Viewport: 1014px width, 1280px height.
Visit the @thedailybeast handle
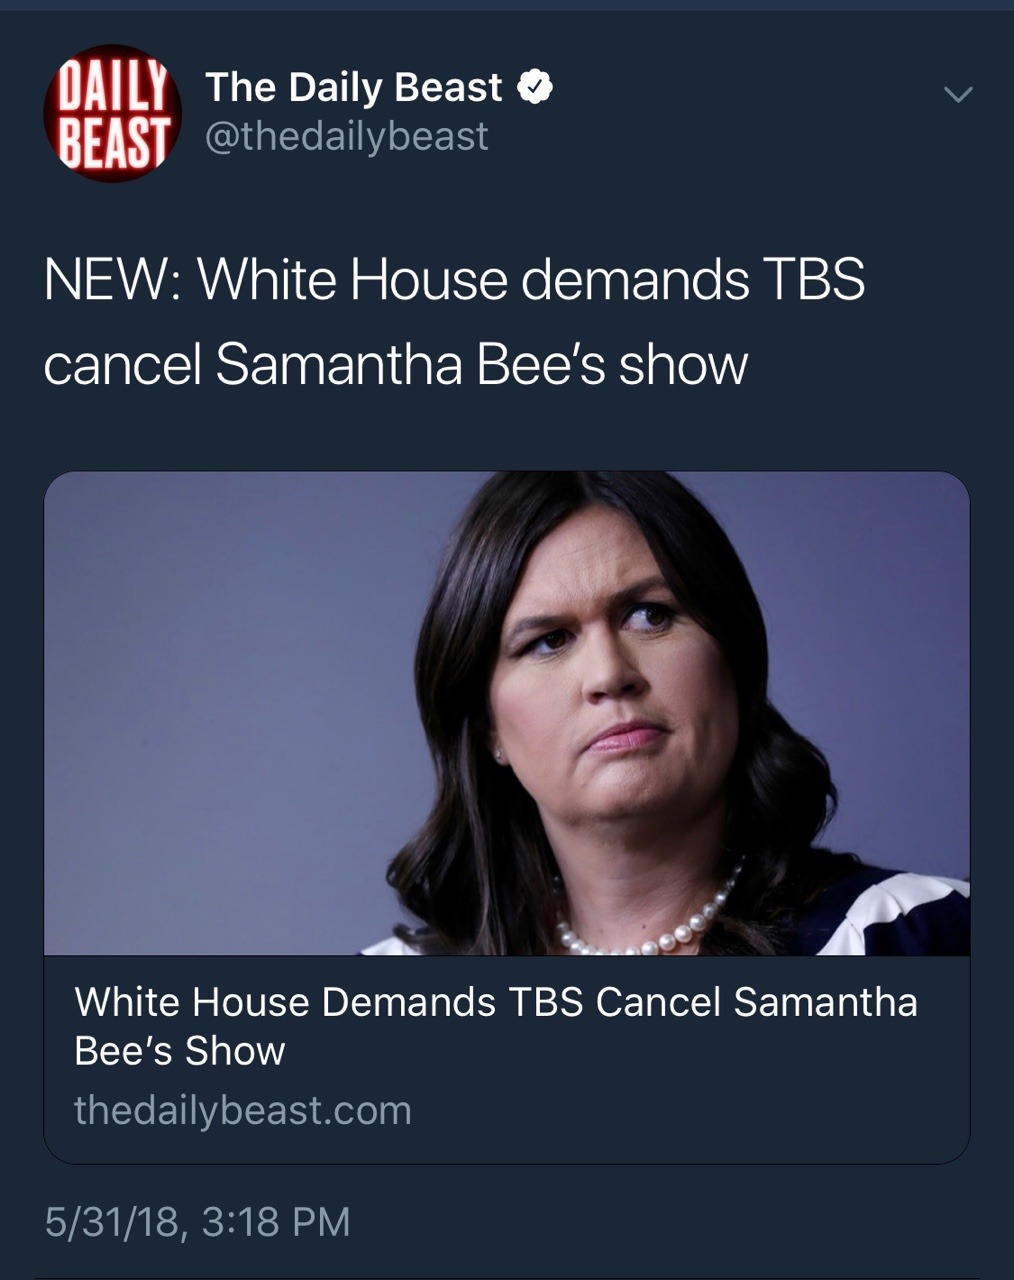(346, 136)
